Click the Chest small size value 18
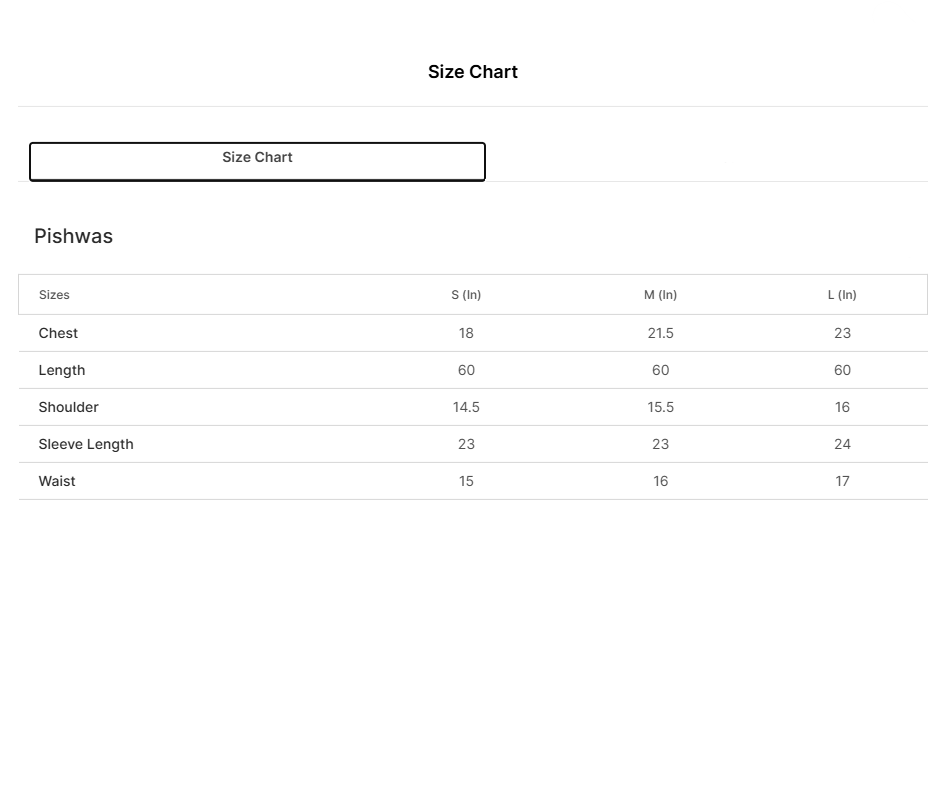 [466, 333]
